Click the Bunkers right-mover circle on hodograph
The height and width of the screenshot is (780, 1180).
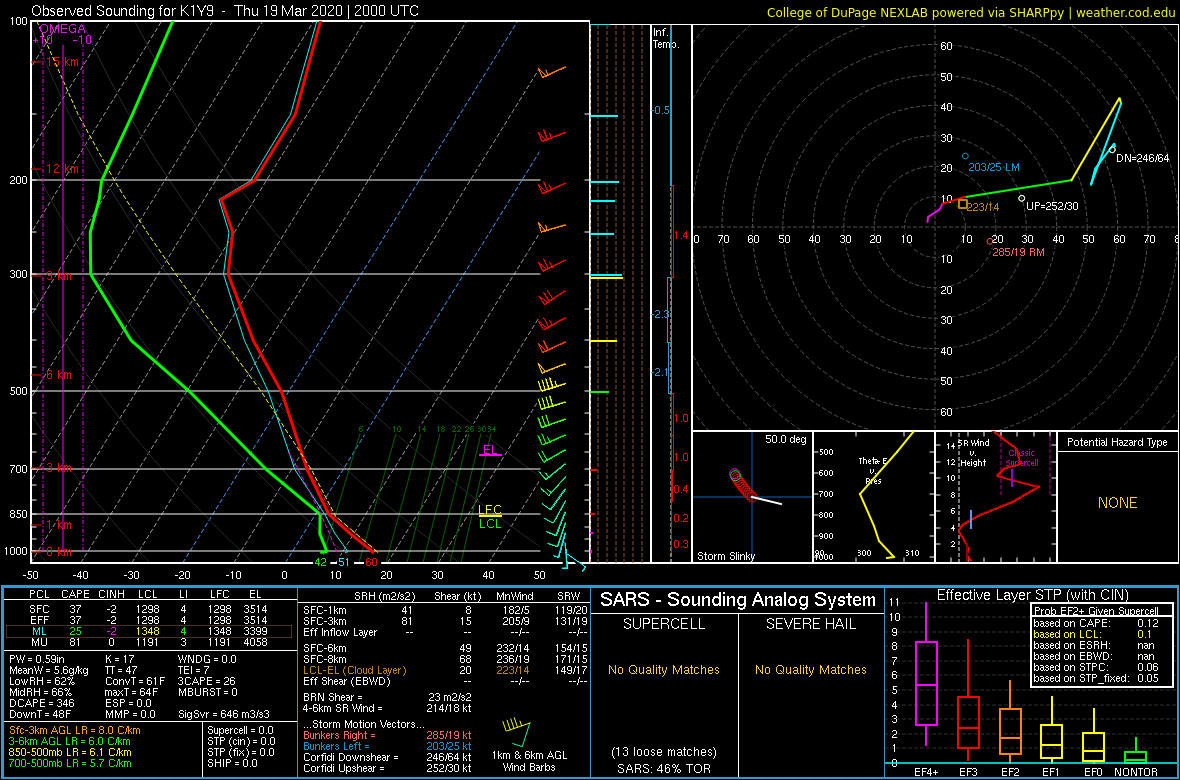click(989, 242)
